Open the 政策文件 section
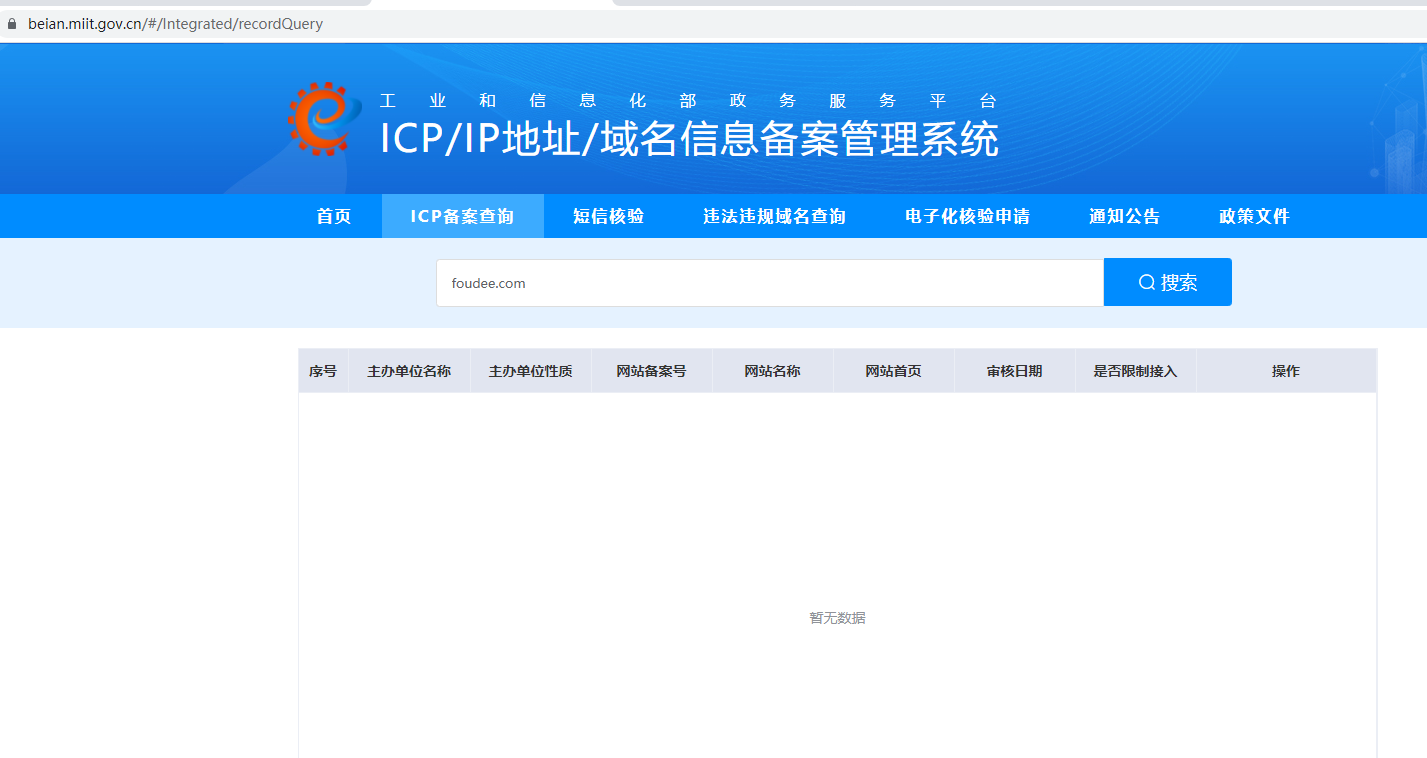The height and width of the screenshot is (758, 1427). click(1254, 217)
